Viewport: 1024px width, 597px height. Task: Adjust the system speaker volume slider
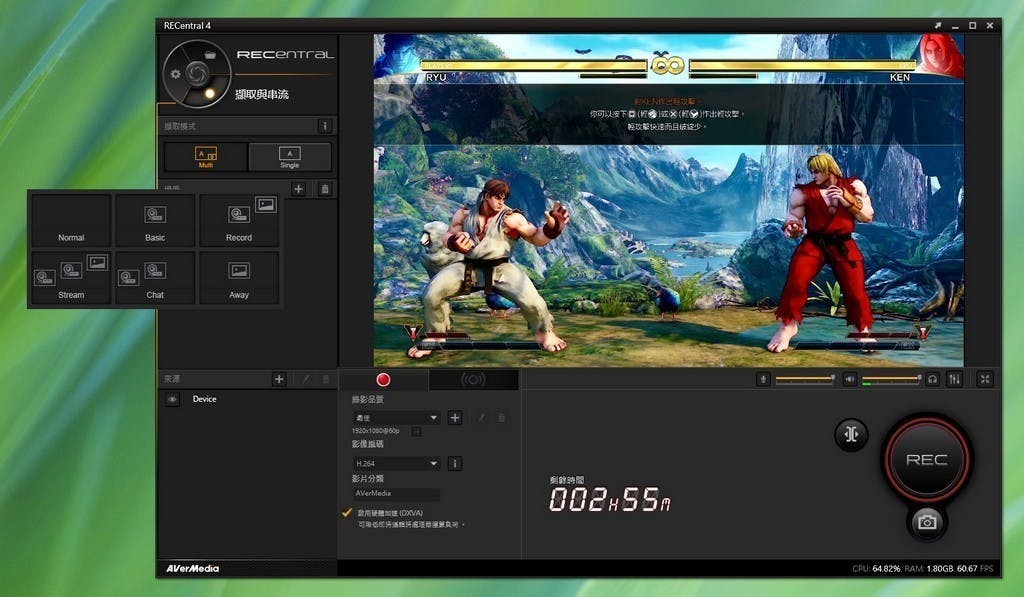click(x=890, y=379)
